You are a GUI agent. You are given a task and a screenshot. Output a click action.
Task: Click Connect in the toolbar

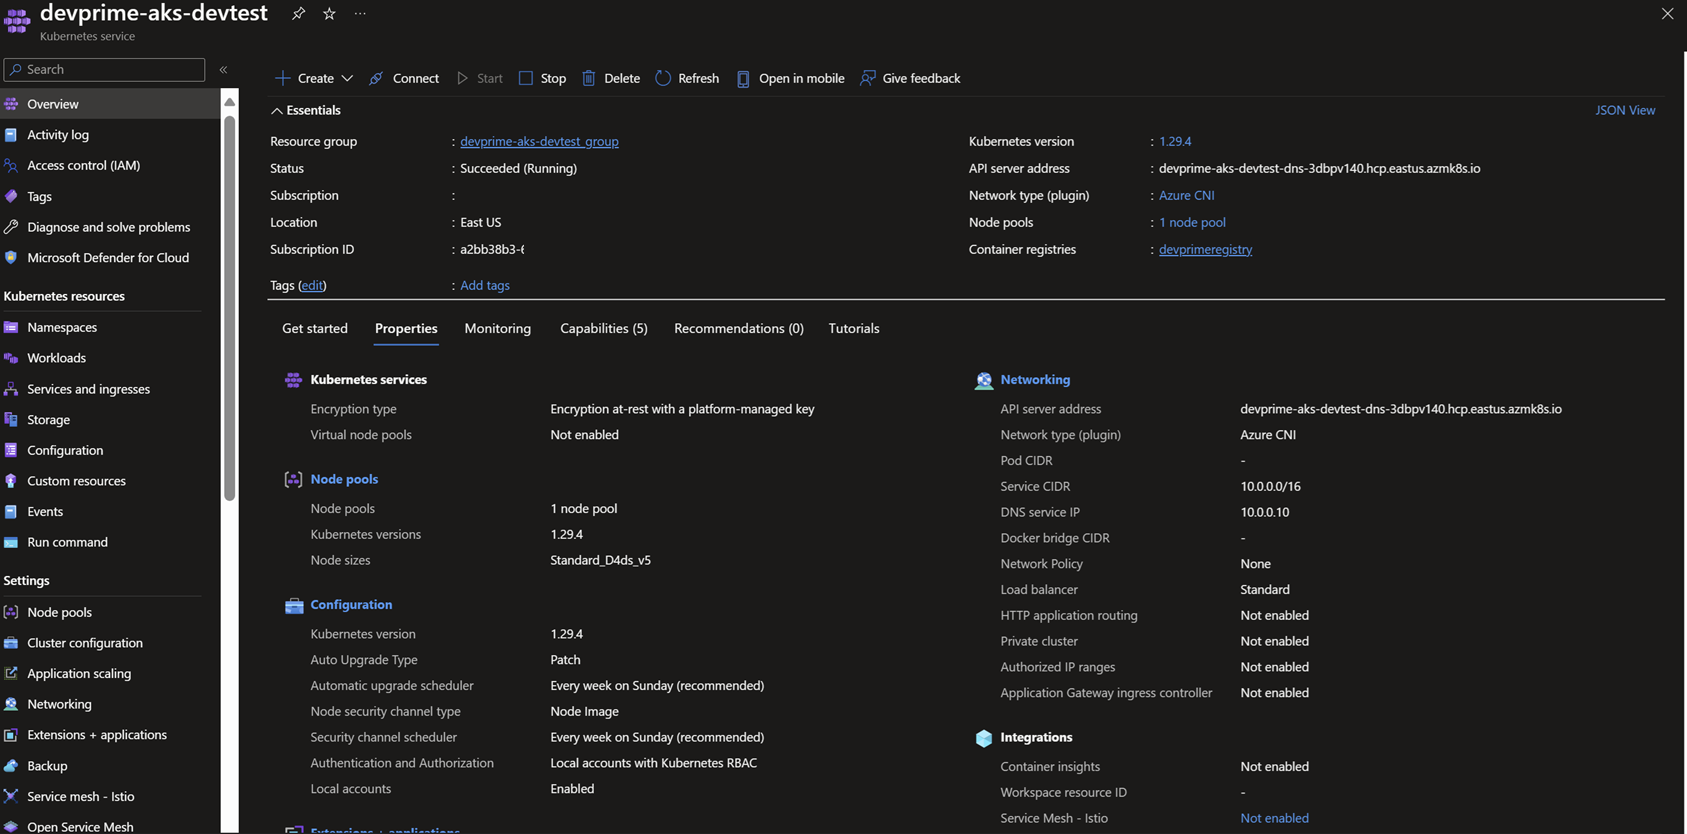[404, 78]
